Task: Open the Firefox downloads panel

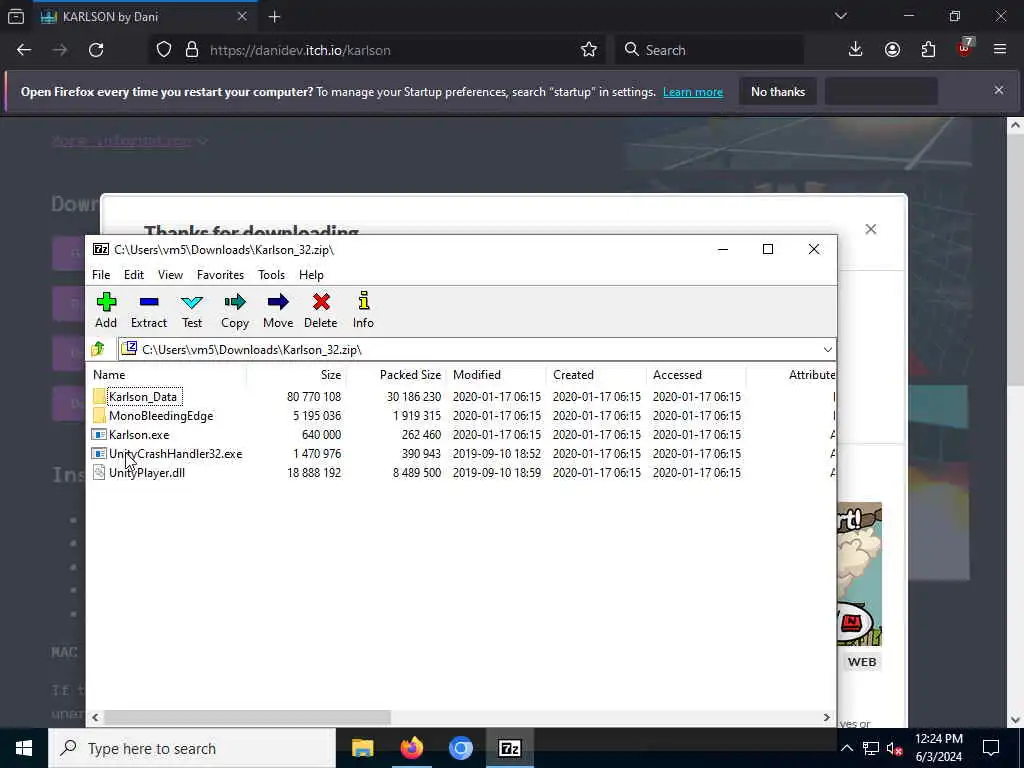Action: coord(856,50)
